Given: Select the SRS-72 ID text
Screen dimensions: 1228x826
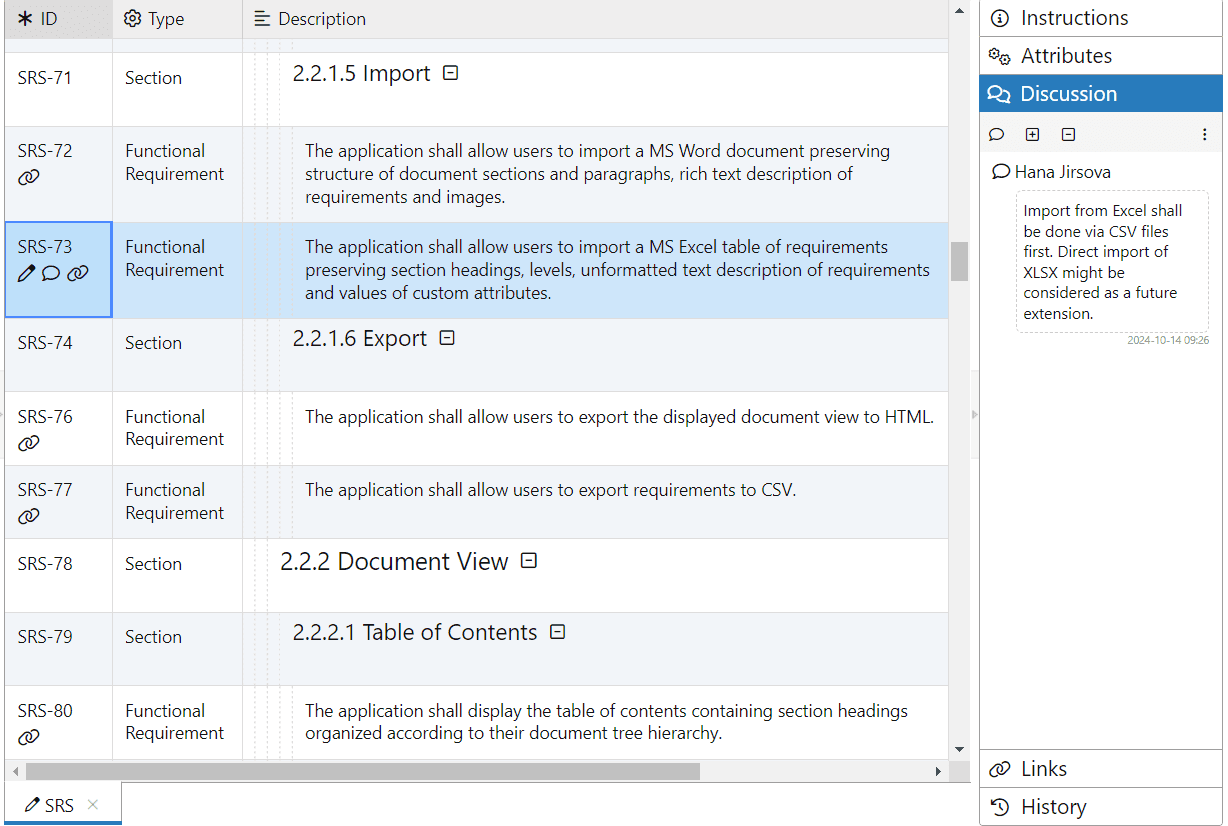Looking at the screenshot, I should pos(45,151).
